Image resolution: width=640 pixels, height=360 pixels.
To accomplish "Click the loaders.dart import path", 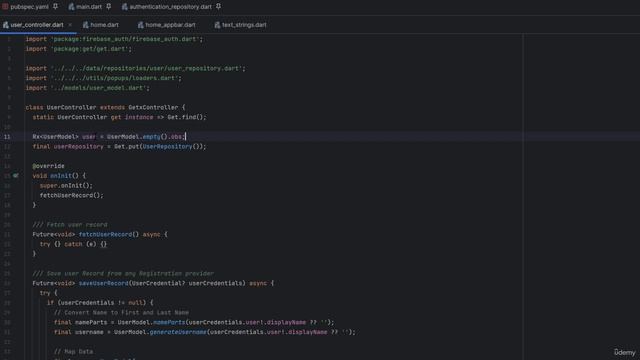I will click(114, 78).
